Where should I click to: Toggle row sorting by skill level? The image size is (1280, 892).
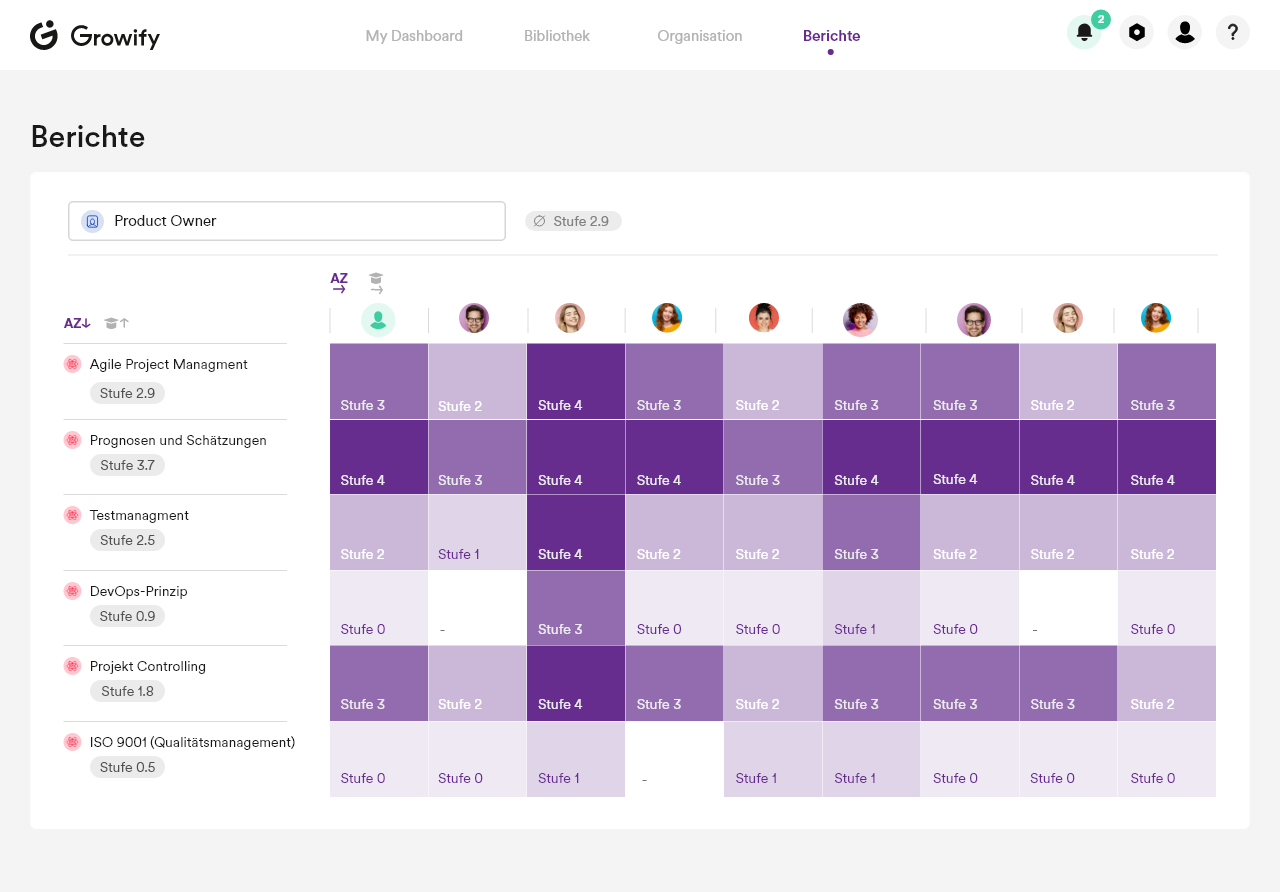pos(117,323)
